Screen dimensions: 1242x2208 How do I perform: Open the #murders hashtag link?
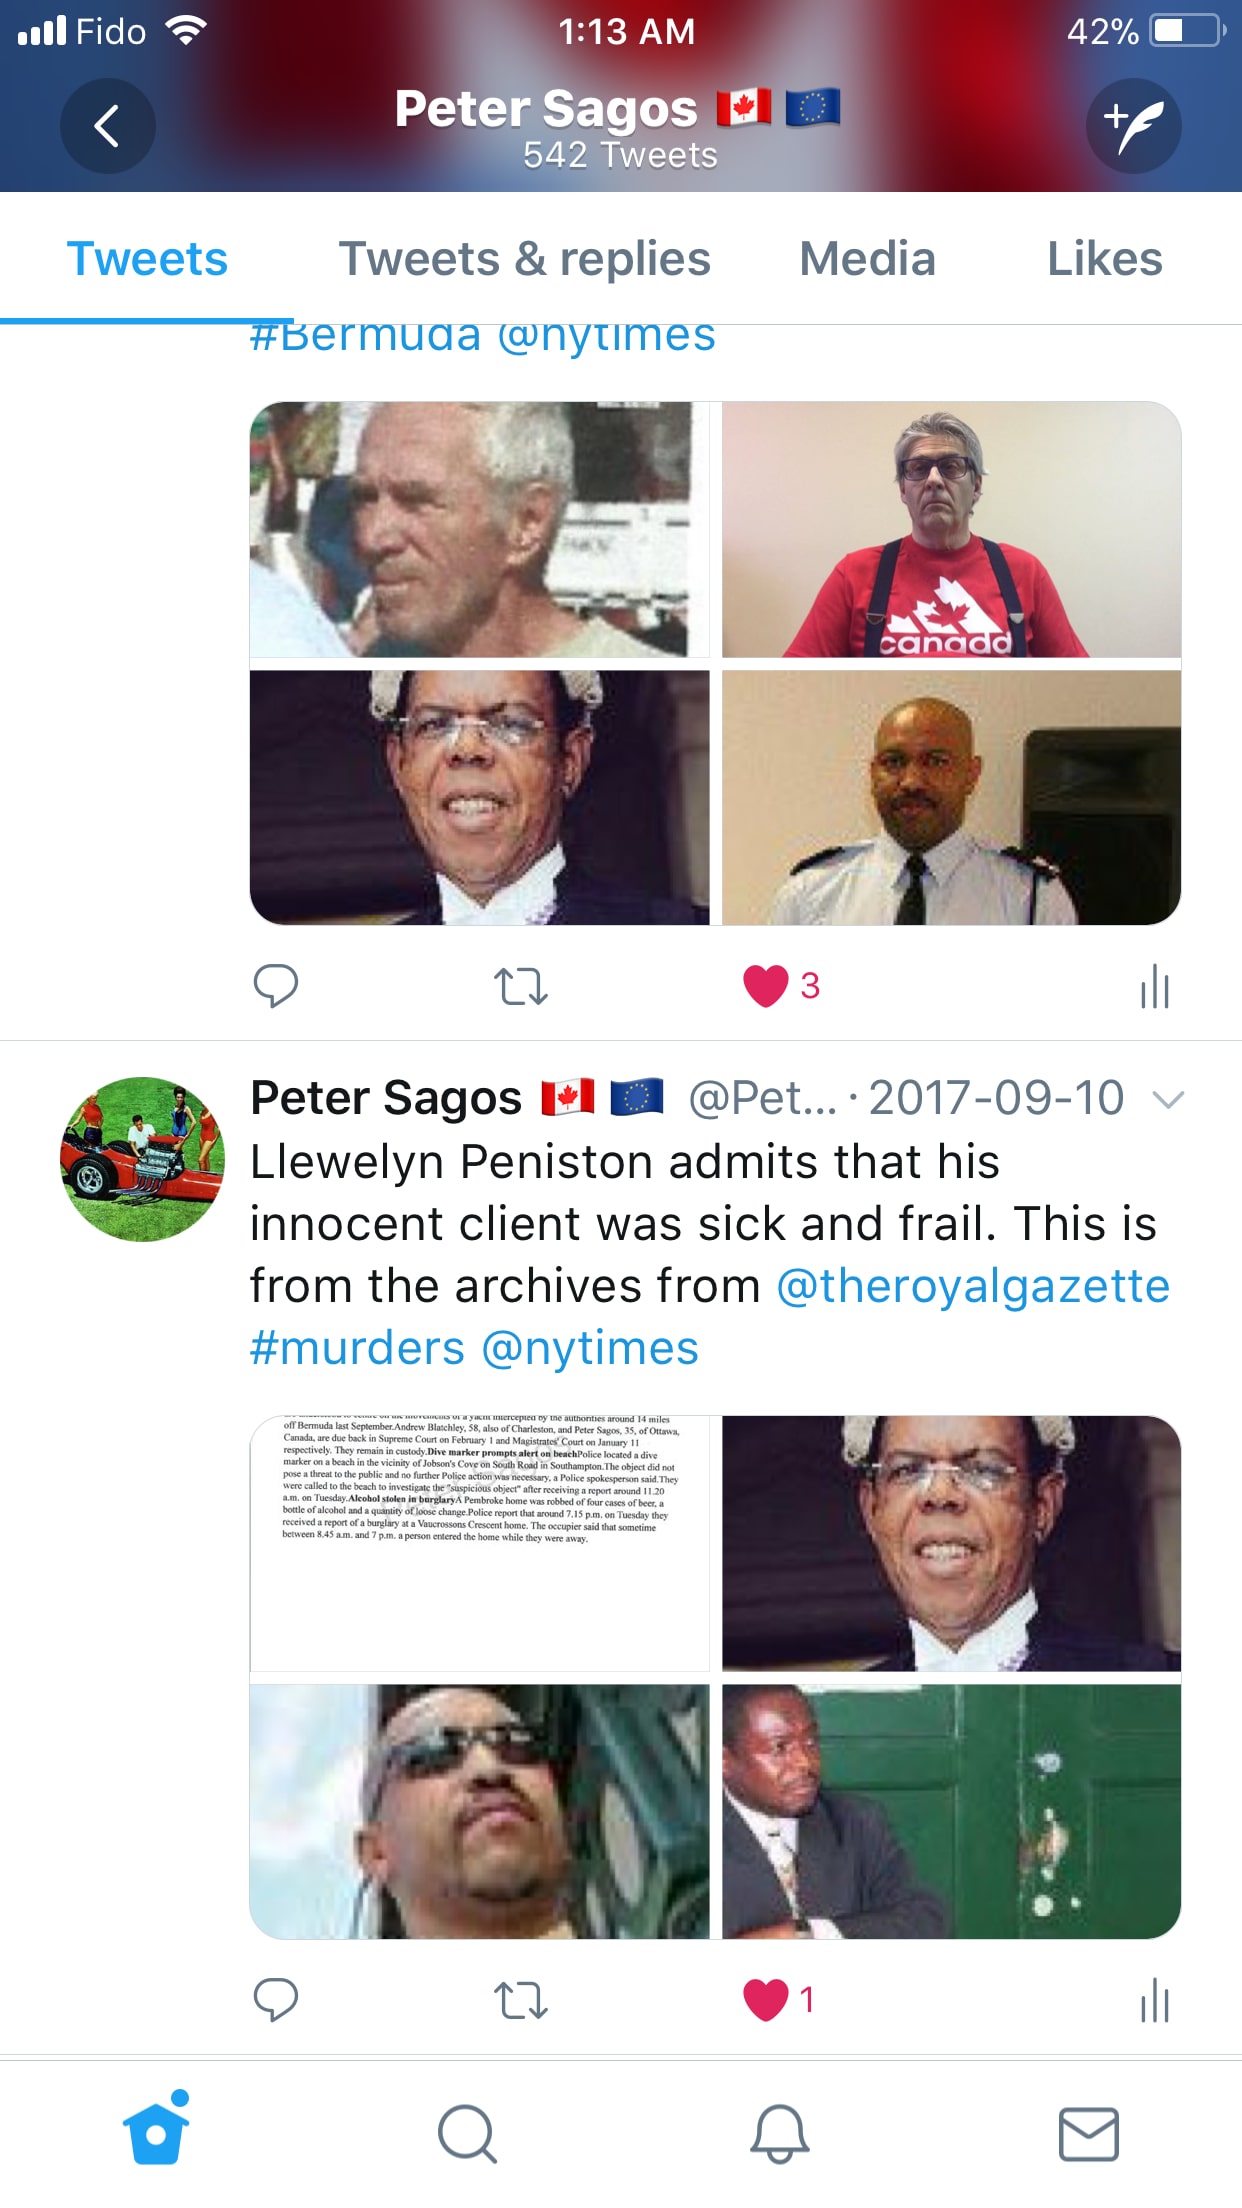pos(357,1348)
